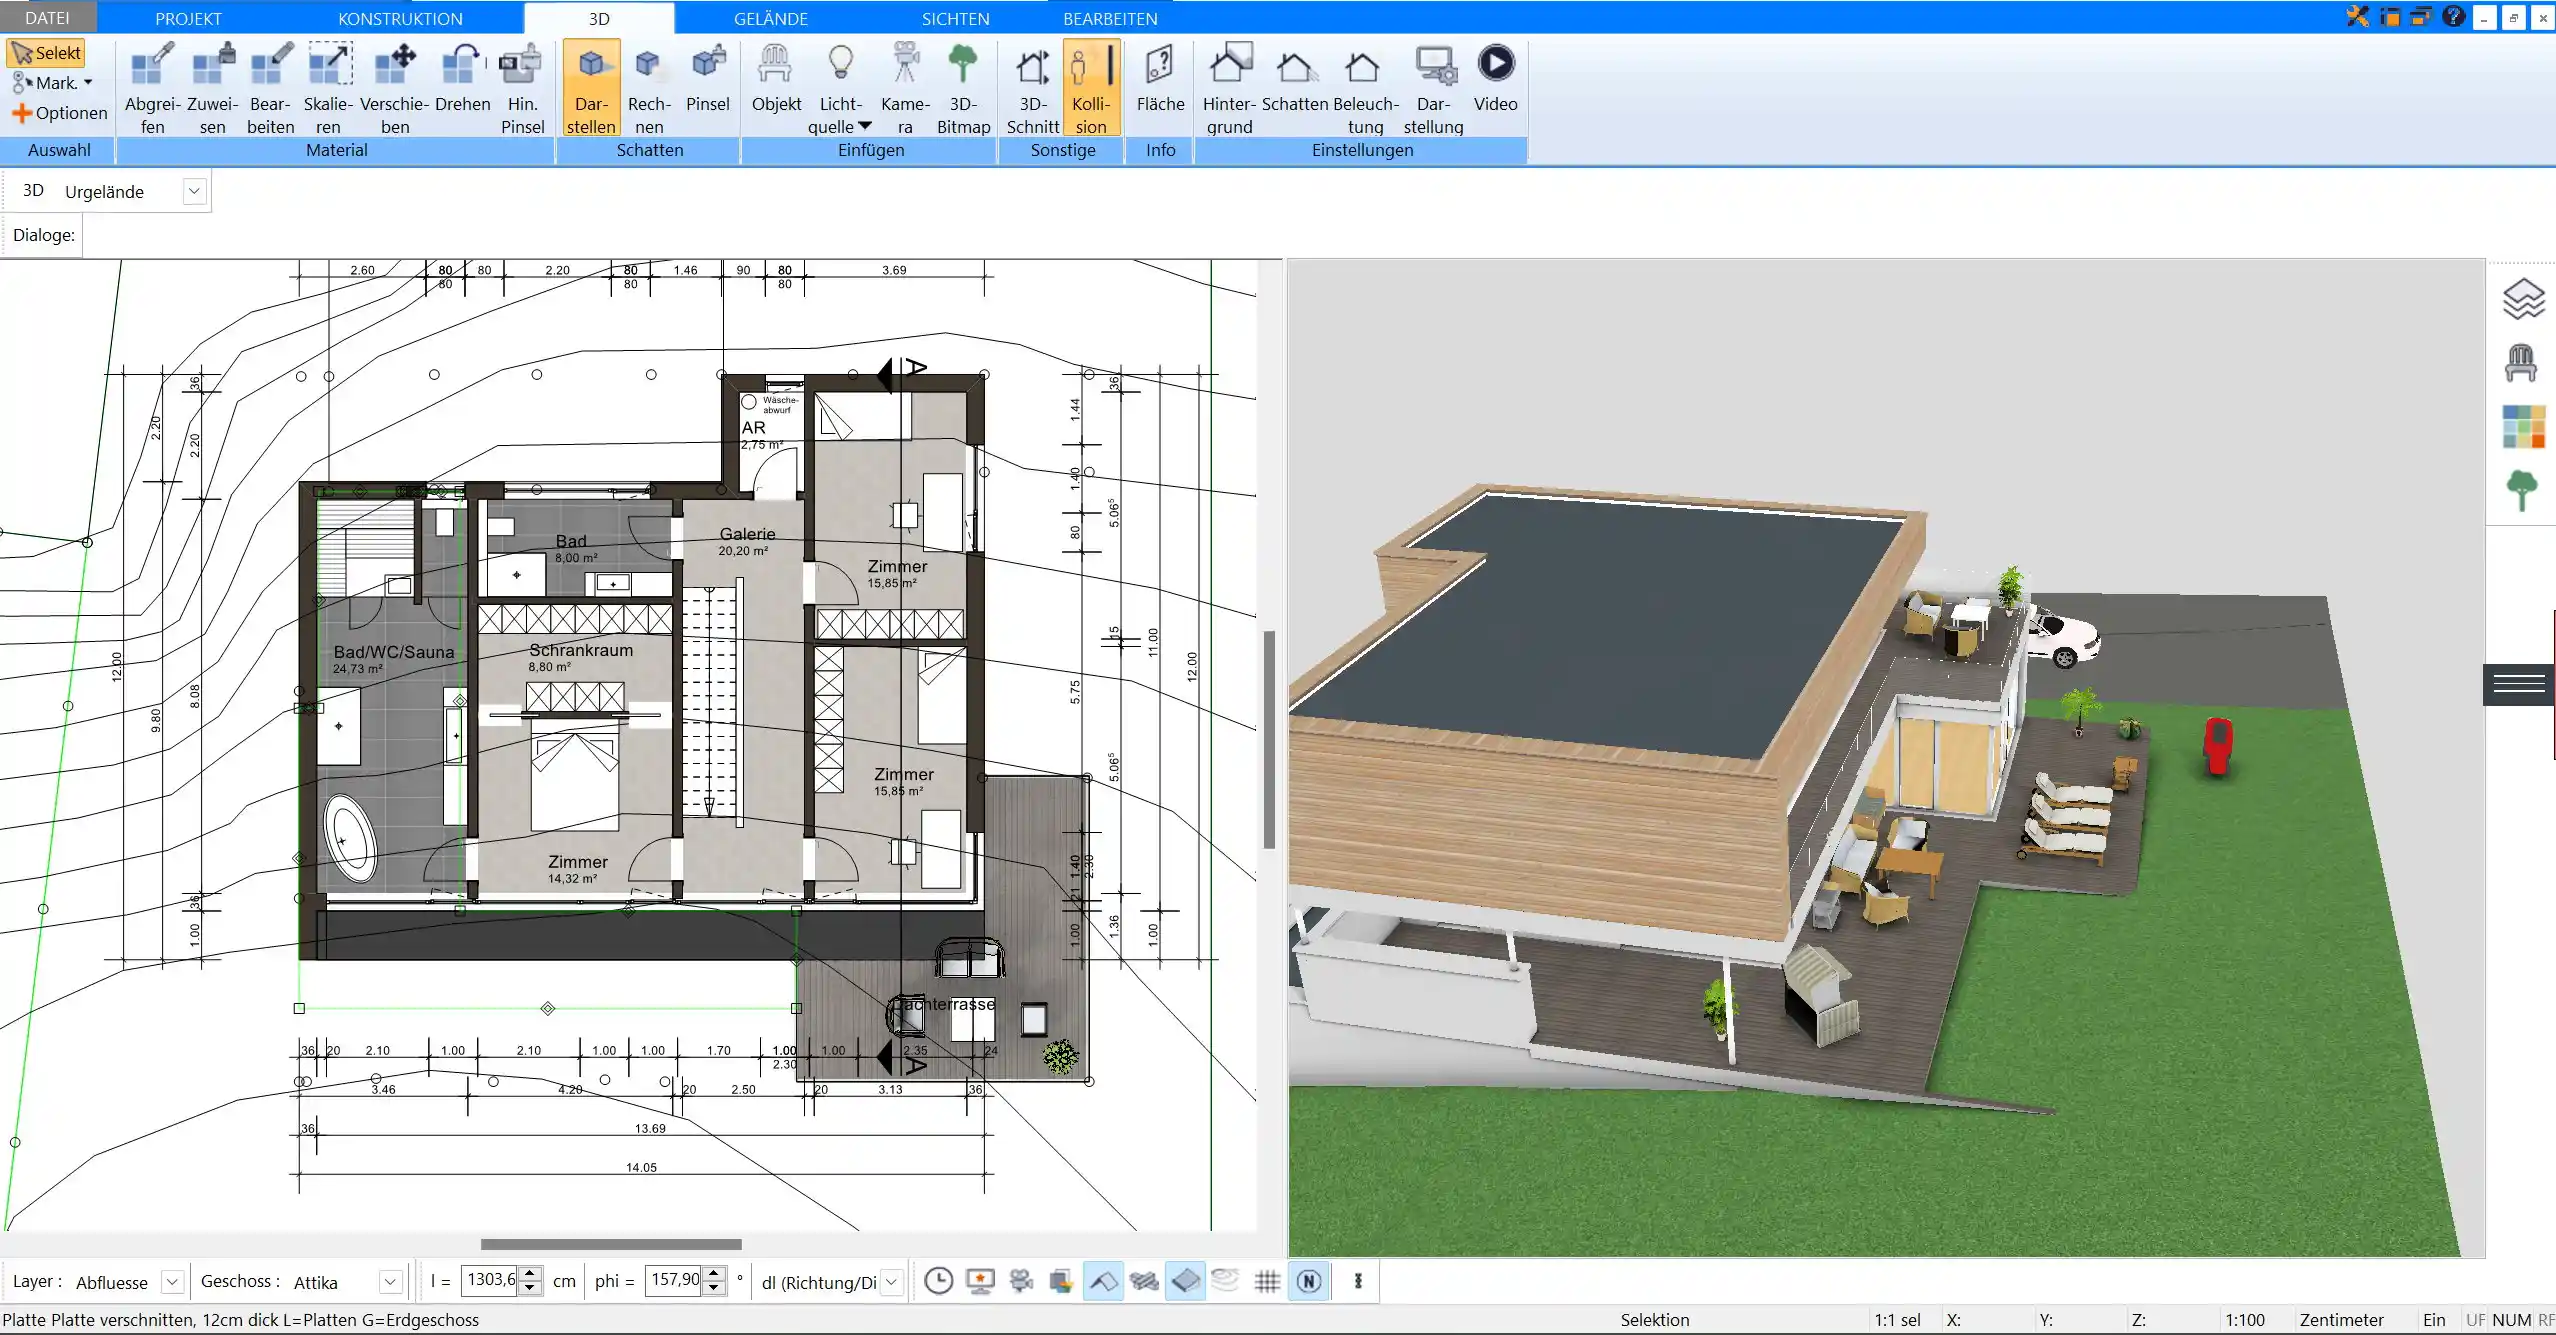The height and width of the screenshot is (1335, 2556).
Task: Open the Bearbeiten material tool
Action: (x=271, y=88)
